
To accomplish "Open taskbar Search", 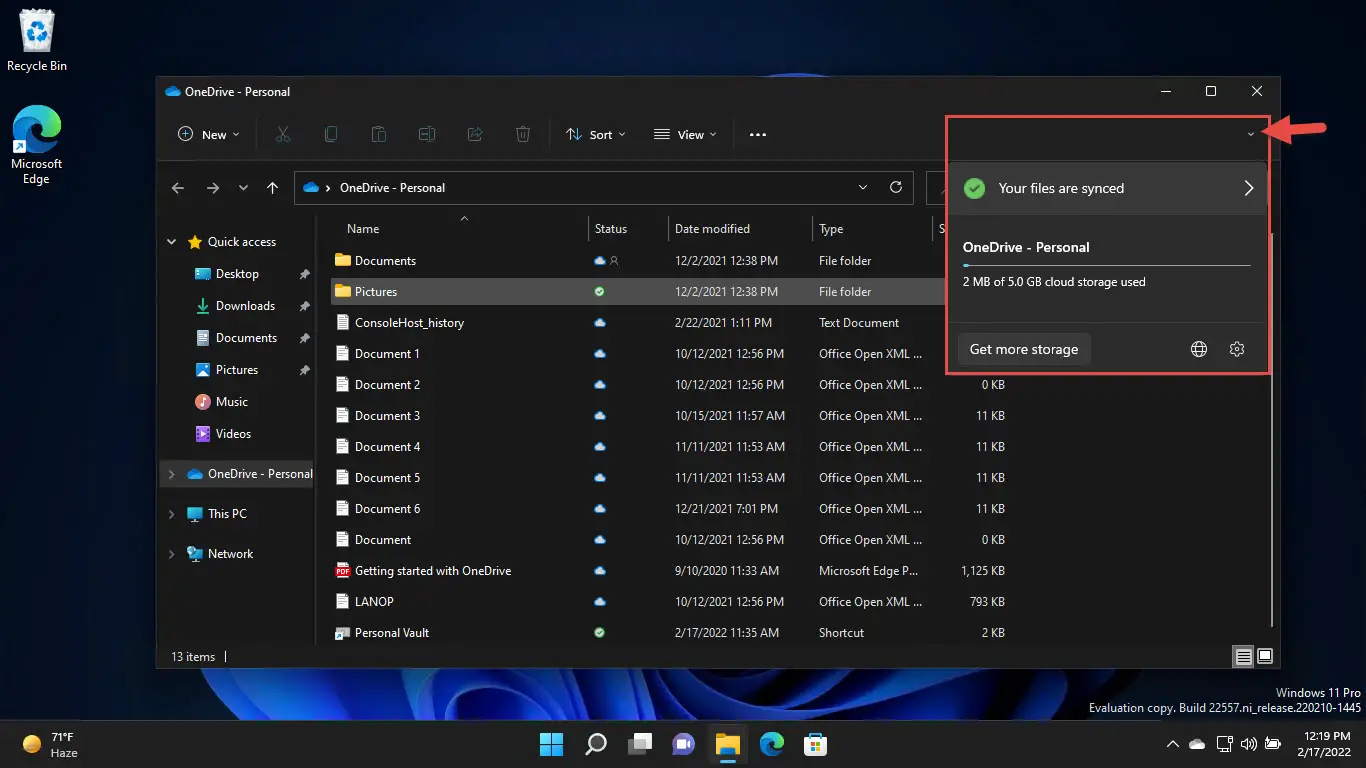I will point(596,744).
